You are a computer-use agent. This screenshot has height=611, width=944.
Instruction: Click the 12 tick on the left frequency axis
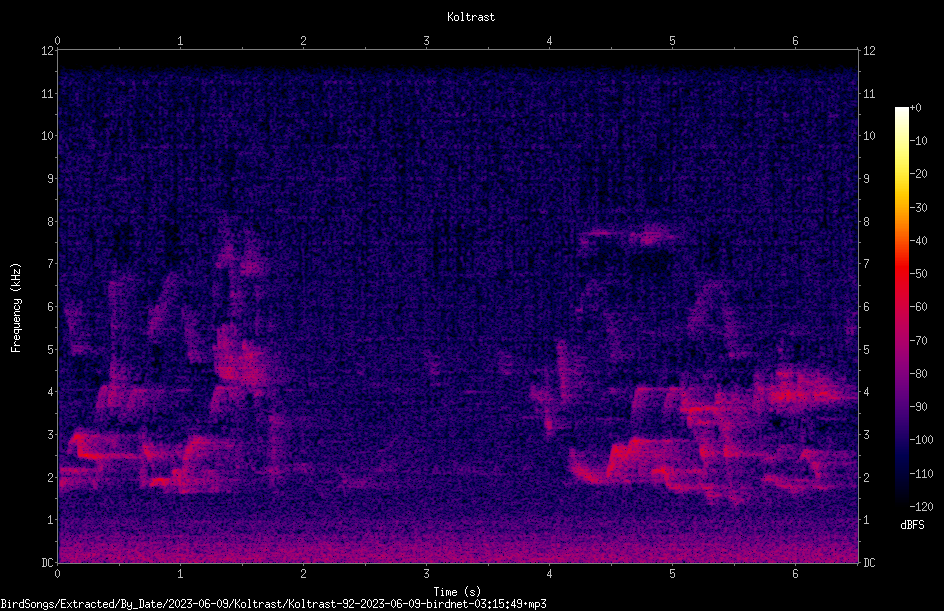47,51
